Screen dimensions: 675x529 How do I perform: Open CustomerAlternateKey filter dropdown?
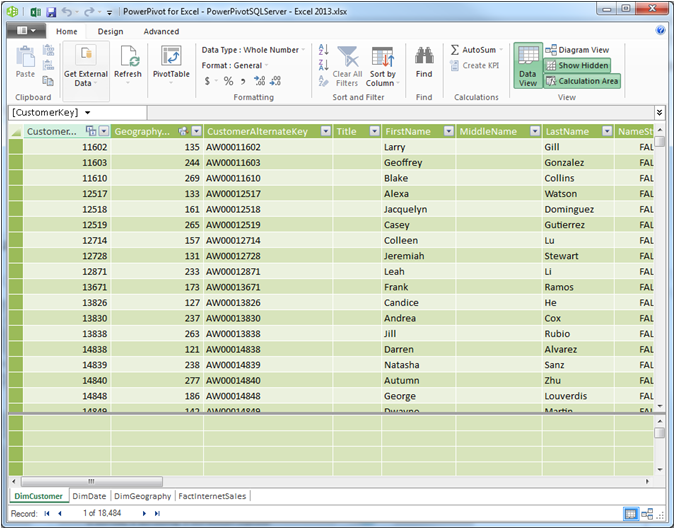[x=326, y=131]
